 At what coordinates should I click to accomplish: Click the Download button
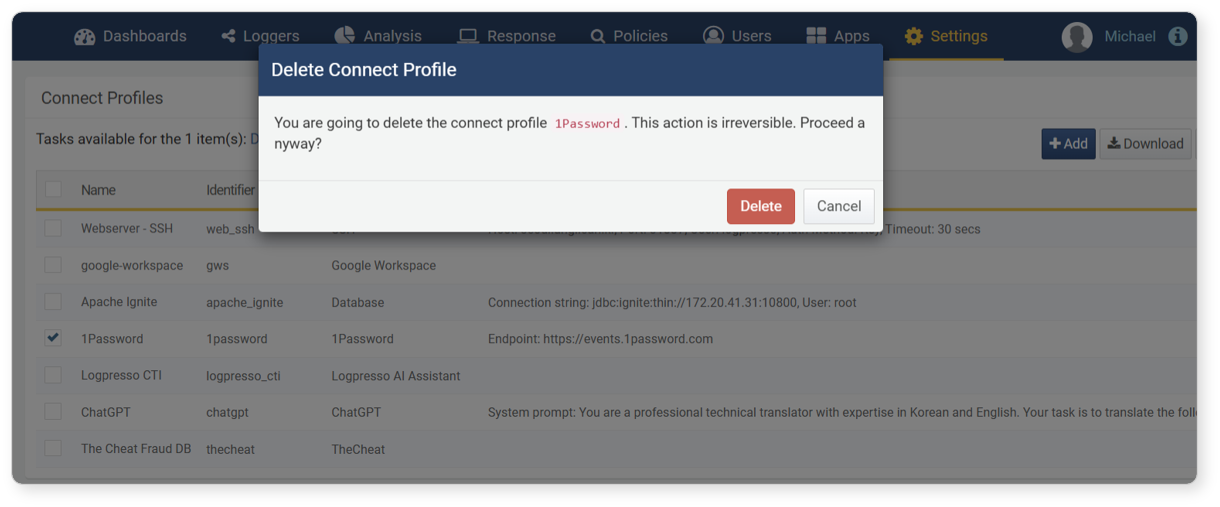pos(1146,144)
